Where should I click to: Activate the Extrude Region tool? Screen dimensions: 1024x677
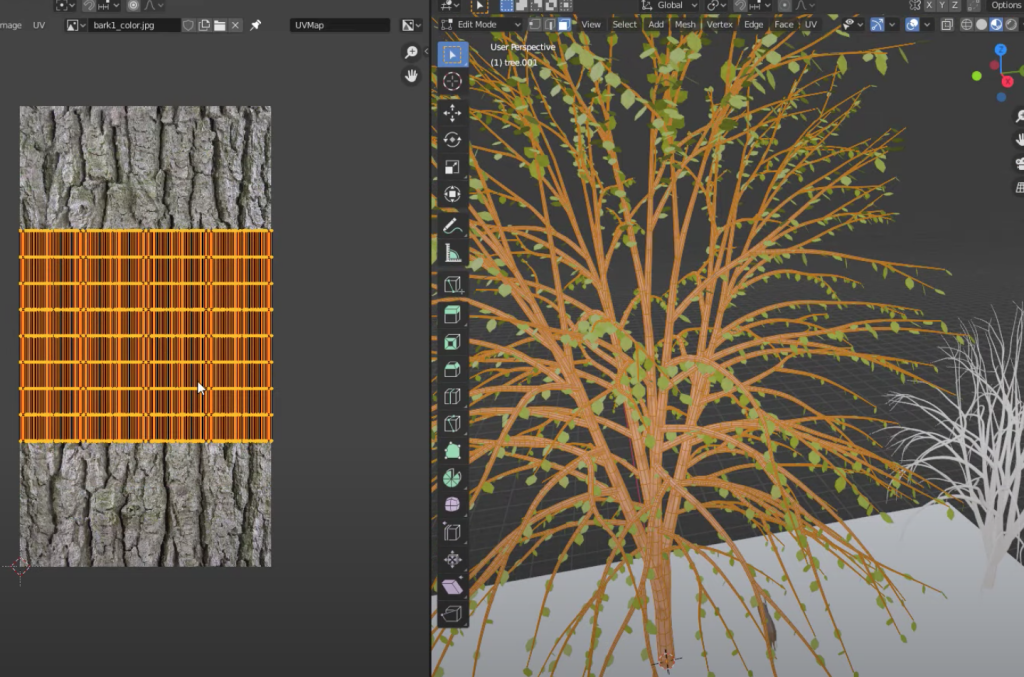coord(452,315)
